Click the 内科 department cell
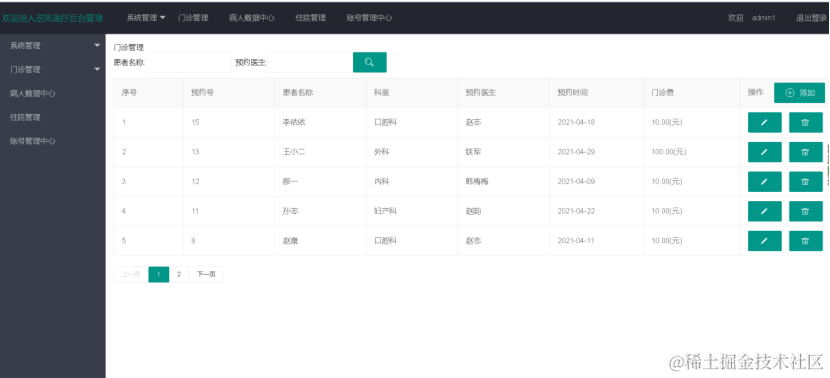This screenshot has height=378, width=830. click(382, 182)
